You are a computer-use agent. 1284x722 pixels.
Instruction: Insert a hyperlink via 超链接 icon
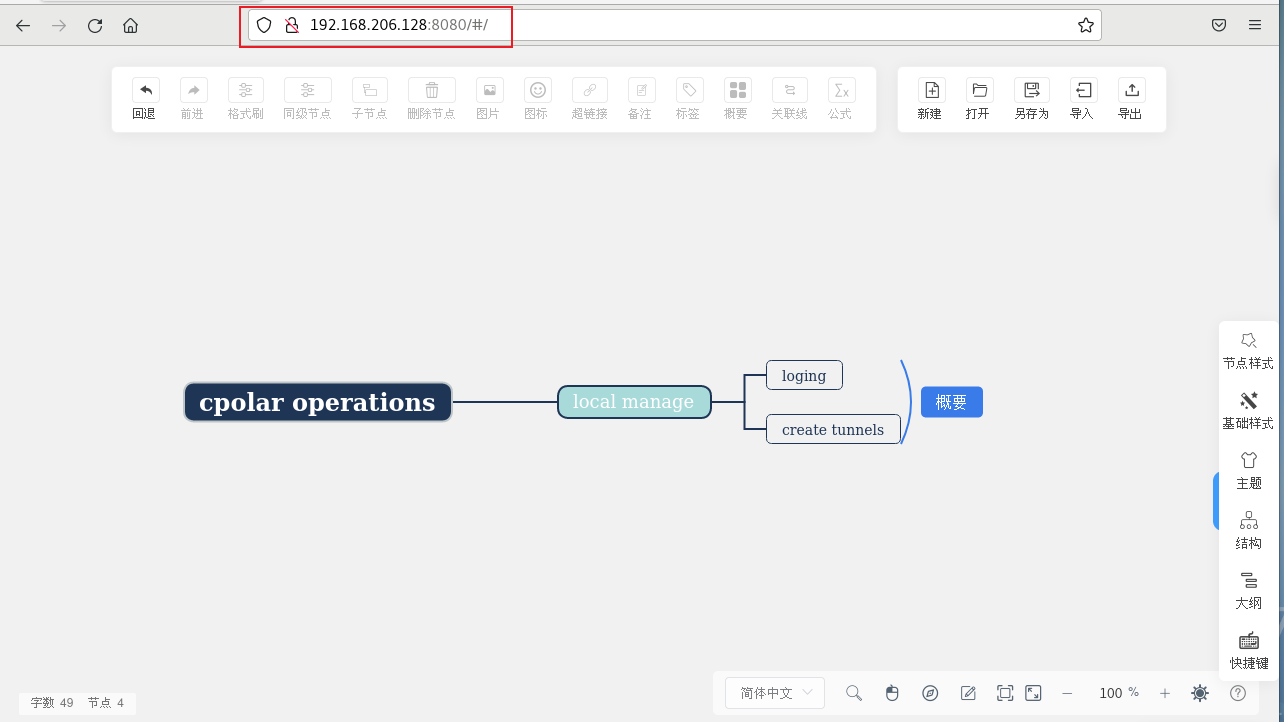point(589,97)
